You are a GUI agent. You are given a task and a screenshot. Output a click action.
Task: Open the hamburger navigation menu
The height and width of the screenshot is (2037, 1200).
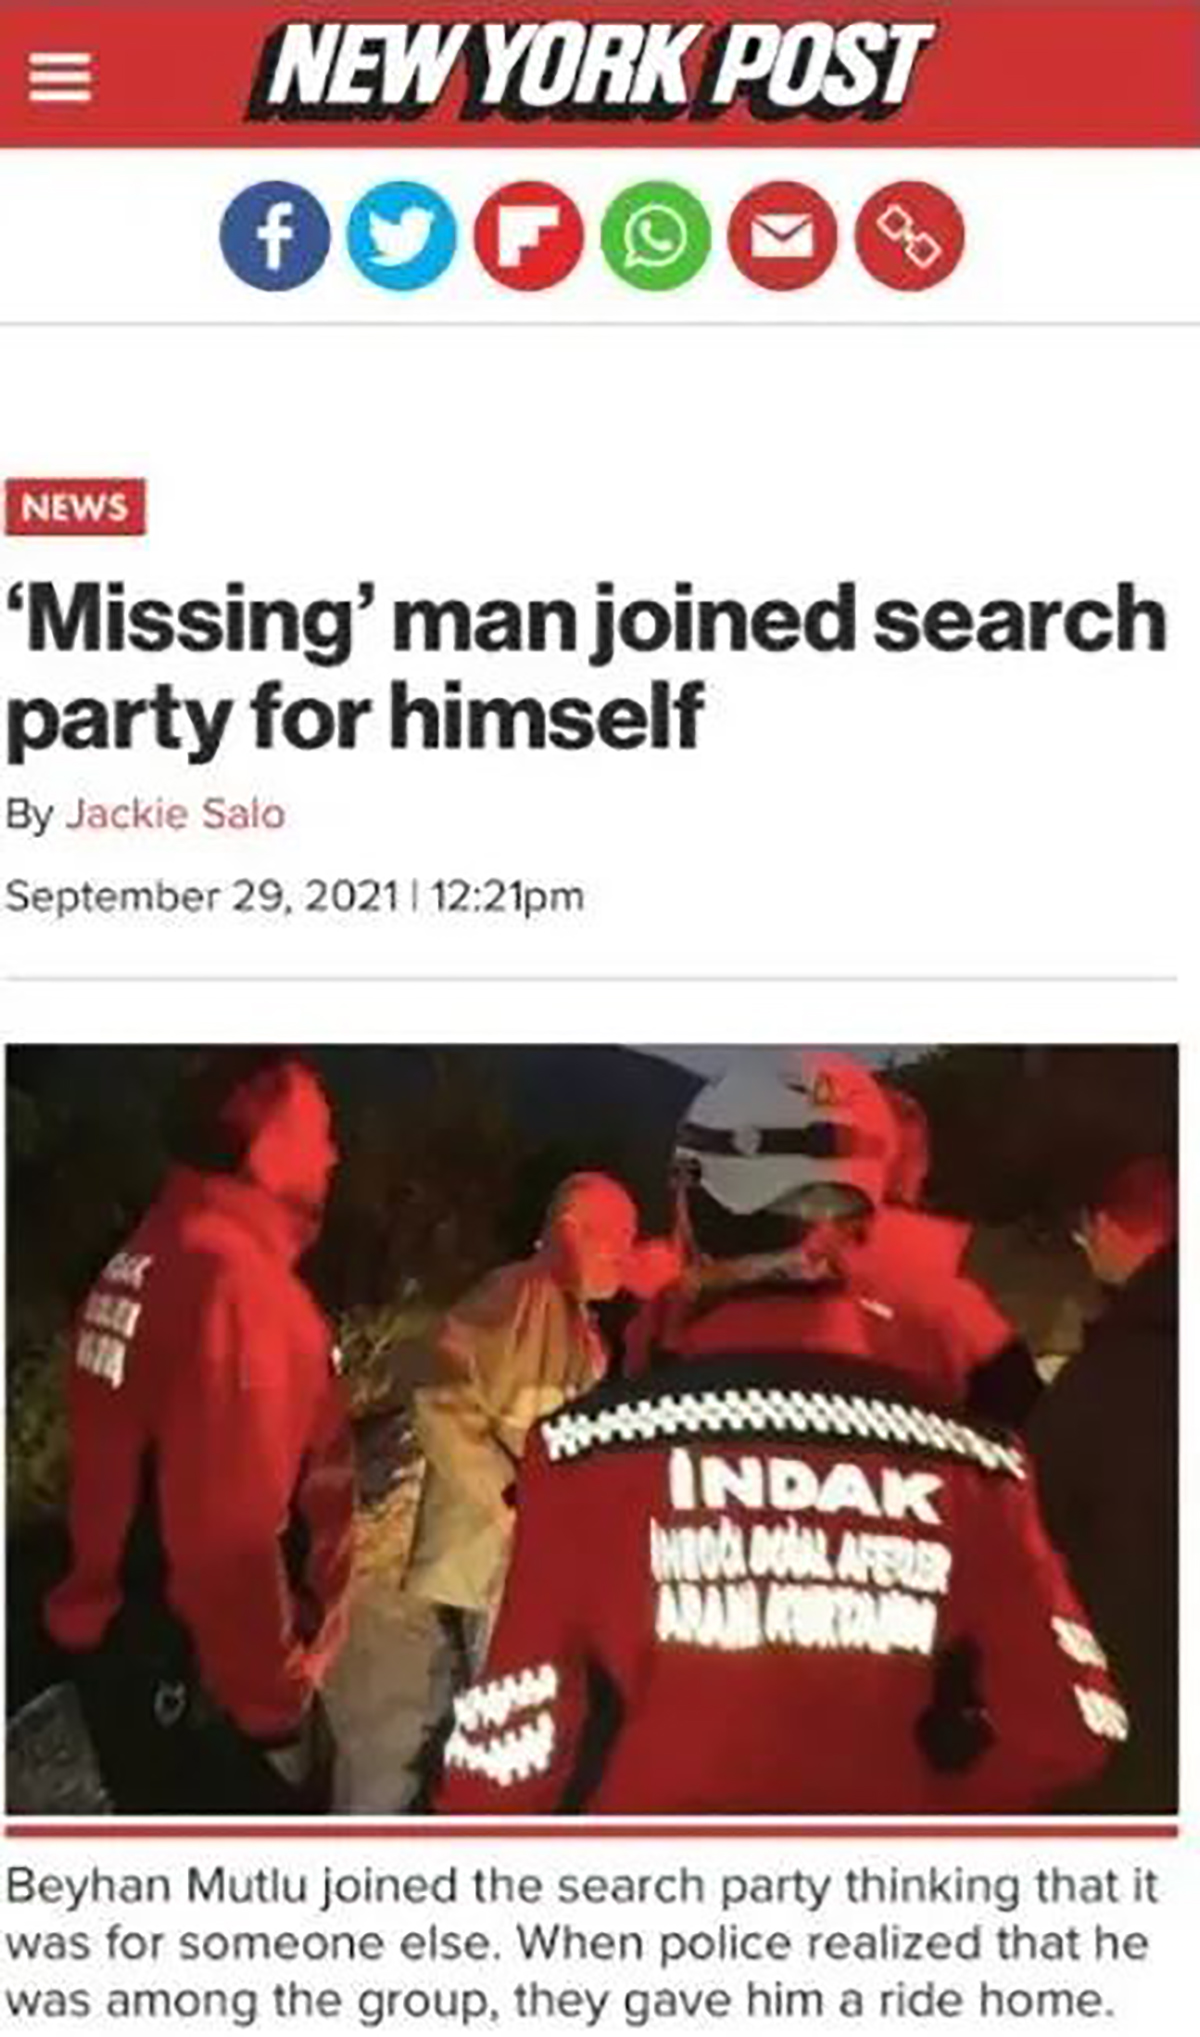pos(60,77)
